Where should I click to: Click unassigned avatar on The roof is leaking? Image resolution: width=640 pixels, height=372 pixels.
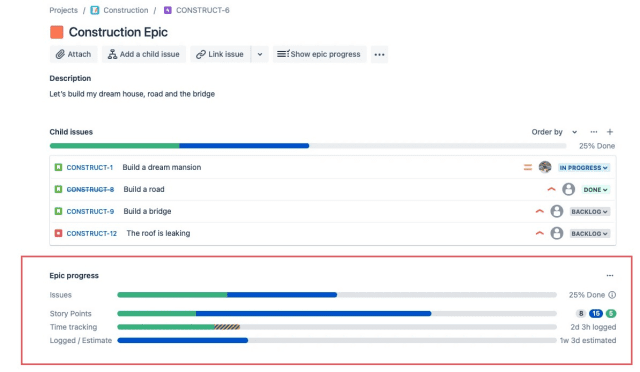click(557, 233)
